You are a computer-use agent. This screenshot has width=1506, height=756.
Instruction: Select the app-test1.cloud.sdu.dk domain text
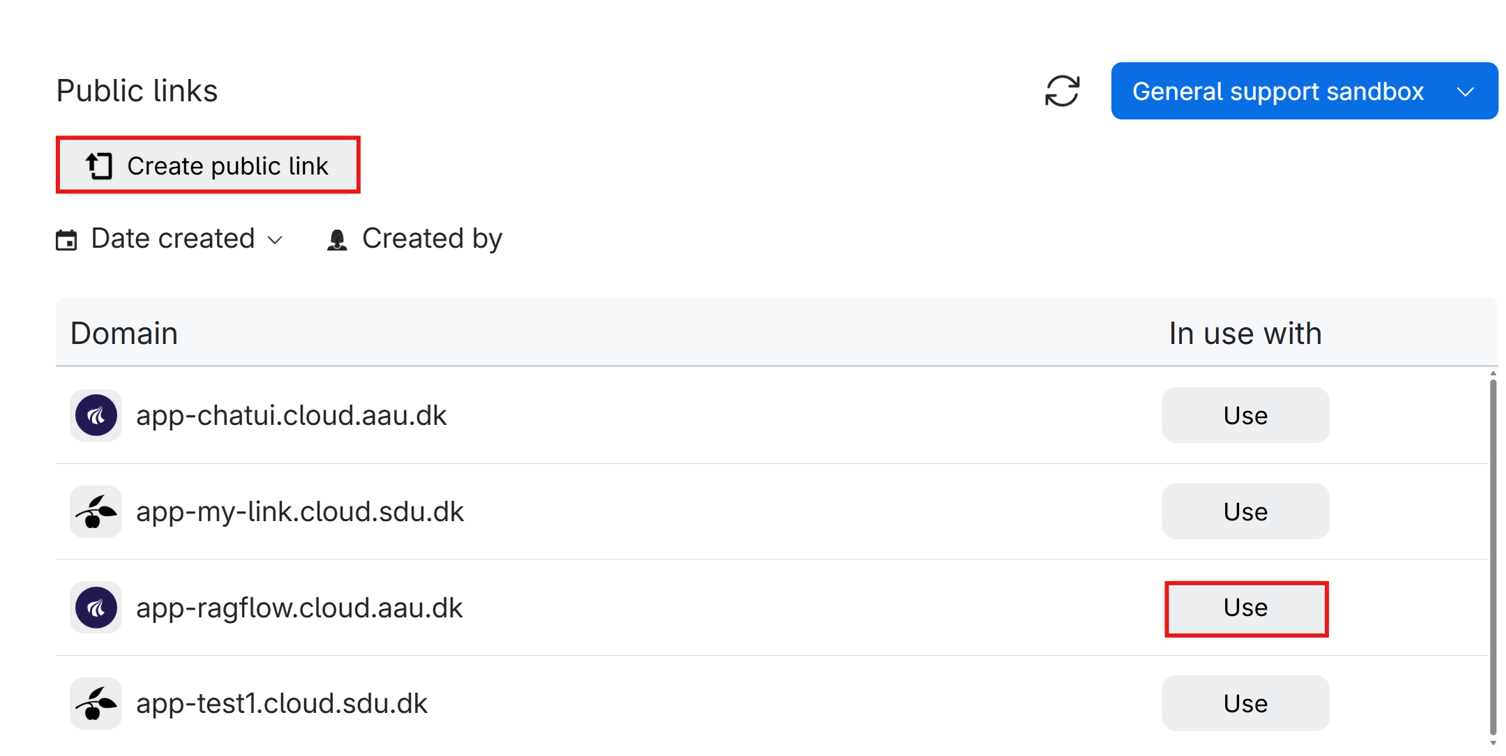pos(281,704)
